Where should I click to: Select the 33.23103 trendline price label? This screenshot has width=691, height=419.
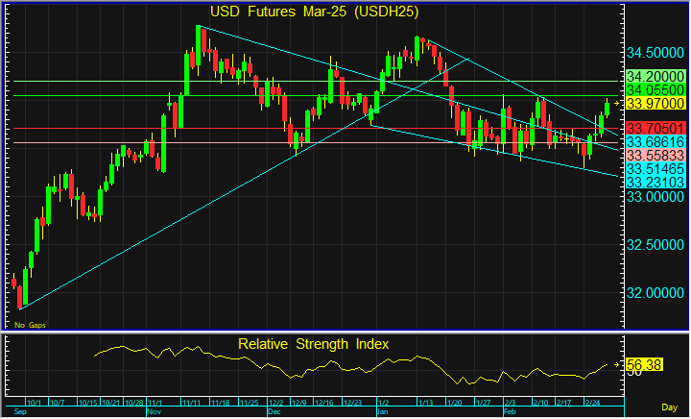654,183
